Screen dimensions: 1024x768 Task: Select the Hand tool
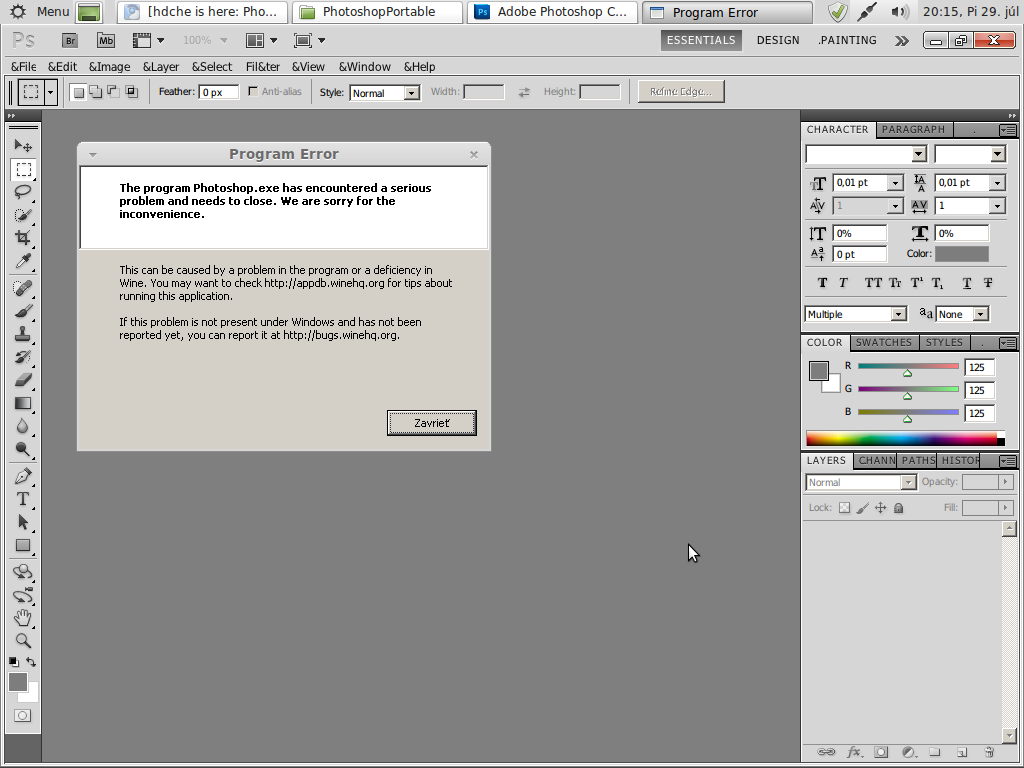tap(23, 618)
